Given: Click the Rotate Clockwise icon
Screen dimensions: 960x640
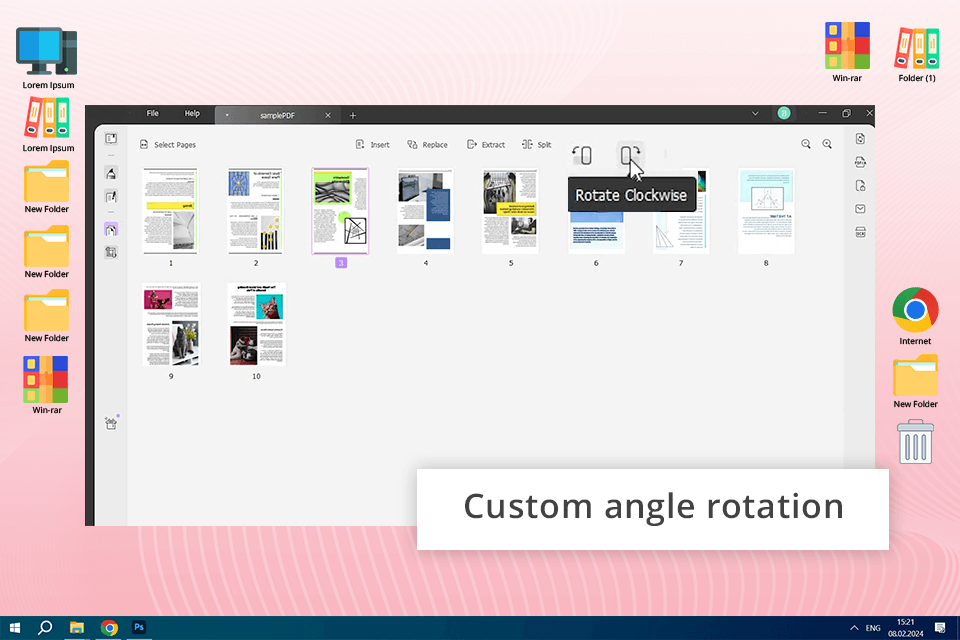Looking at the screenshot, I should point(630,155).
